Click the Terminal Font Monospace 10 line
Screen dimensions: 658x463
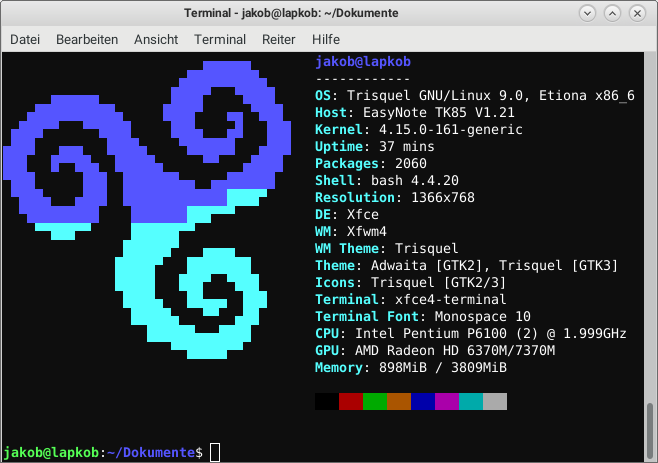[423, 317]
